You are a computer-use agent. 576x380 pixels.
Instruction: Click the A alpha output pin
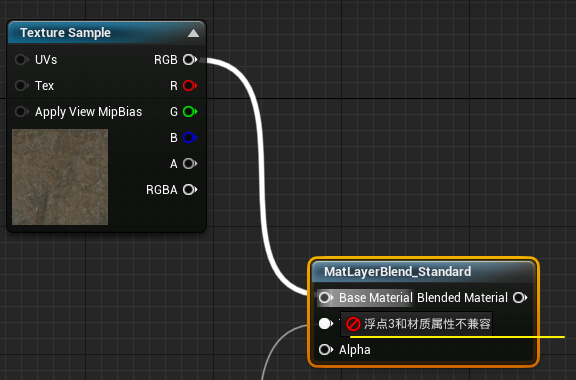[190, 164]
